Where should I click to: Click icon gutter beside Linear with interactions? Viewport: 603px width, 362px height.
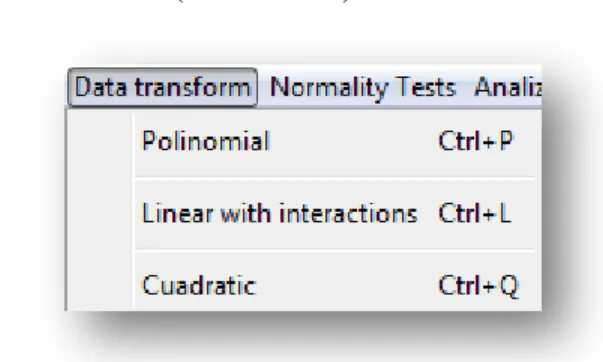click(x=100, y=213)
